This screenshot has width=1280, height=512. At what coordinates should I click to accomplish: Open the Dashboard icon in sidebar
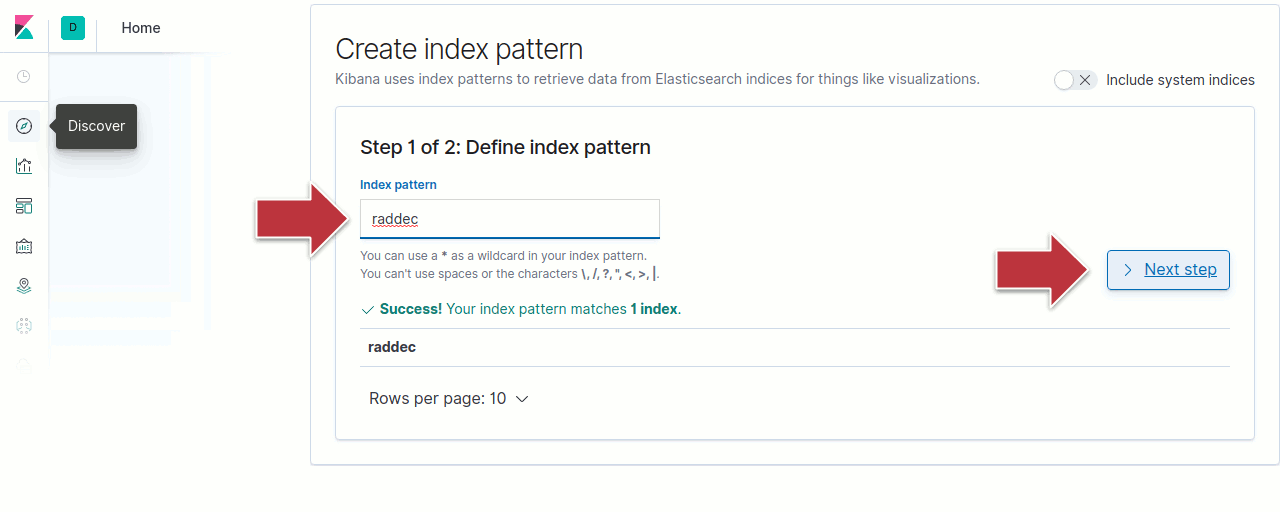(x=24, y=206)
